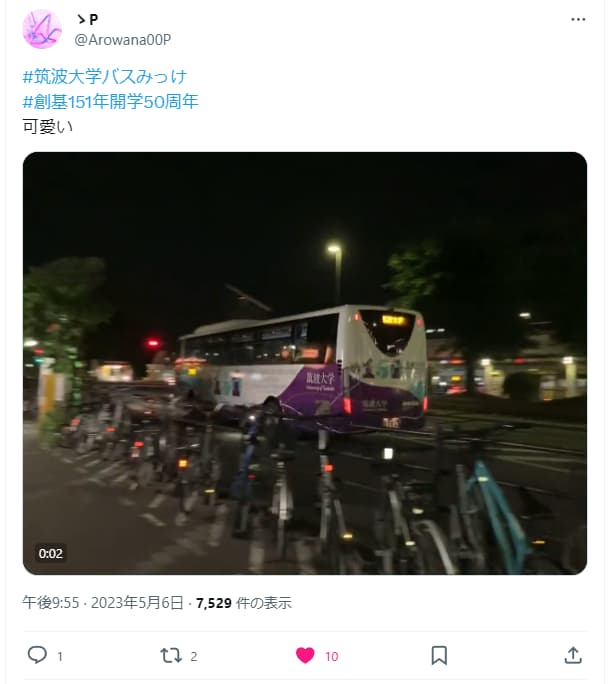Open the three-dot more options menu
The image size is (609, 684).
578,19
